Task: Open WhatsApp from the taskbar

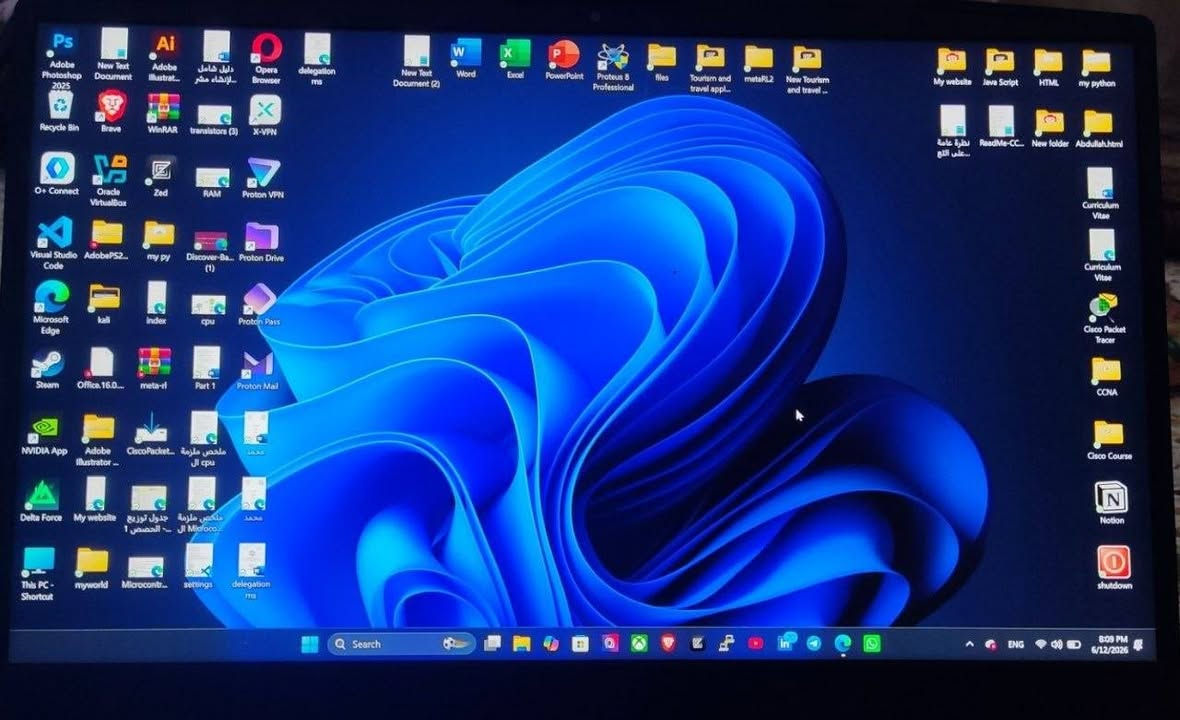Action: pos(872,643)
